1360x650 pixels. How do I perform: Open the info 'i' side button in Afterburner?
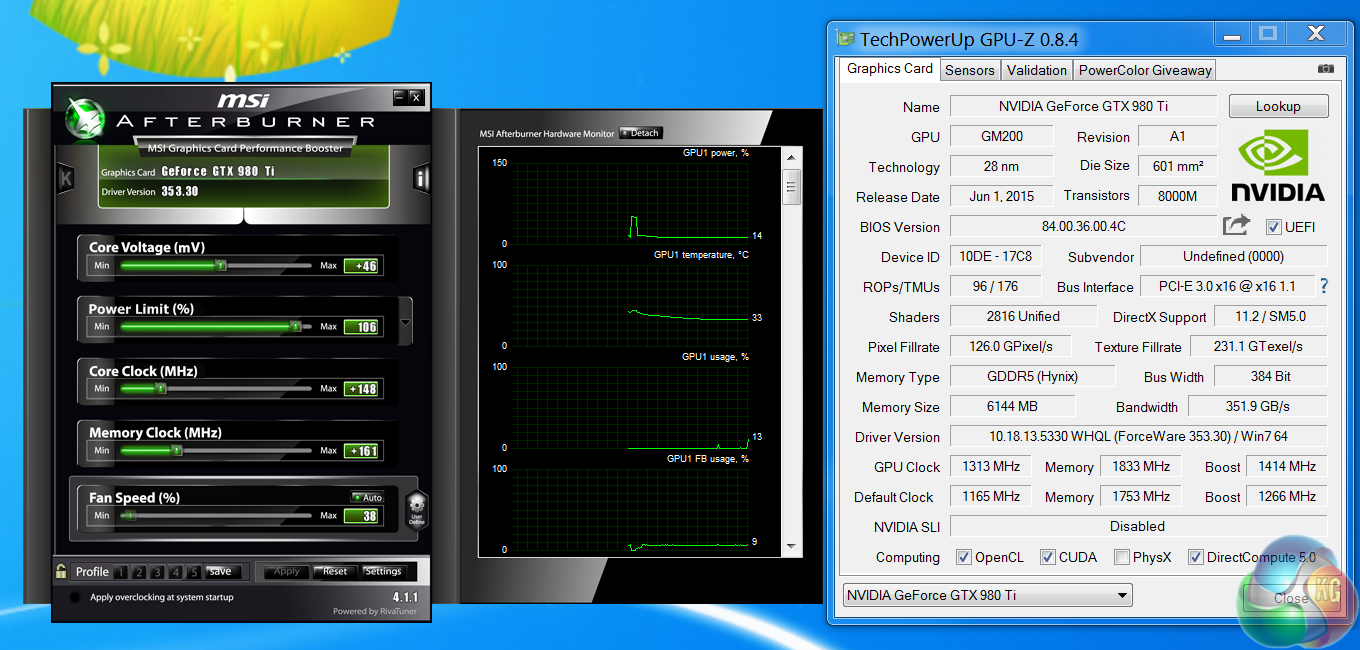coord(421,179)
